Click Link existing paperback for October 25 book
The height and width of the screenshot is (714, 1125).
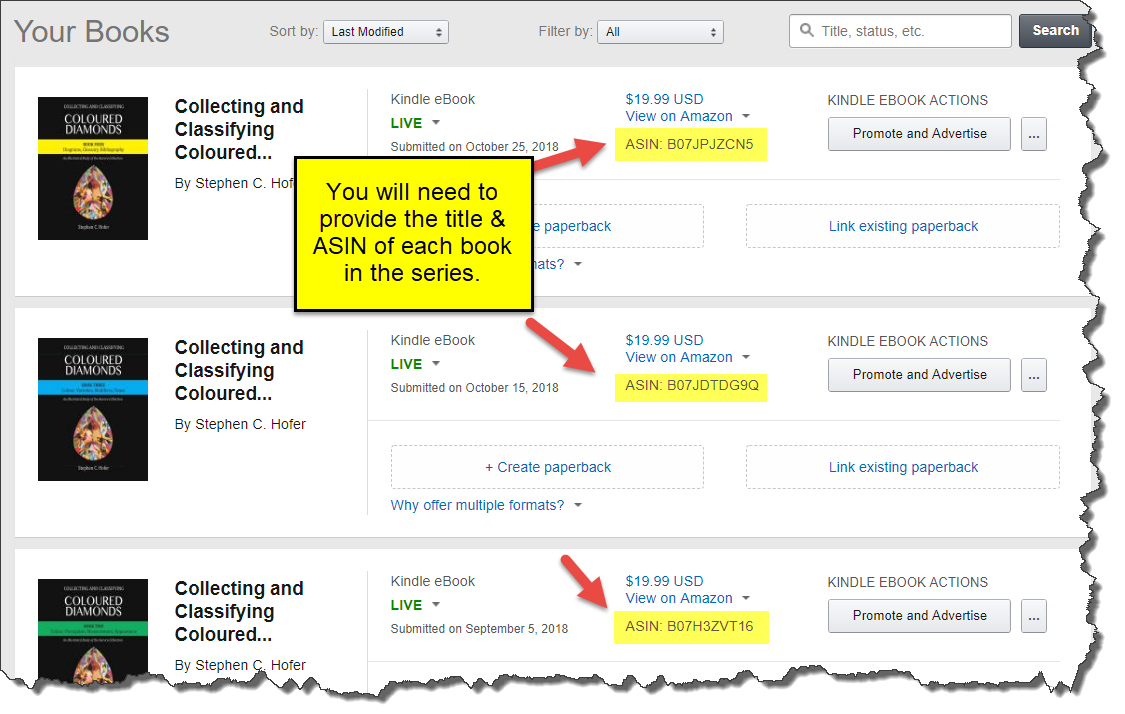click(903, 226)
